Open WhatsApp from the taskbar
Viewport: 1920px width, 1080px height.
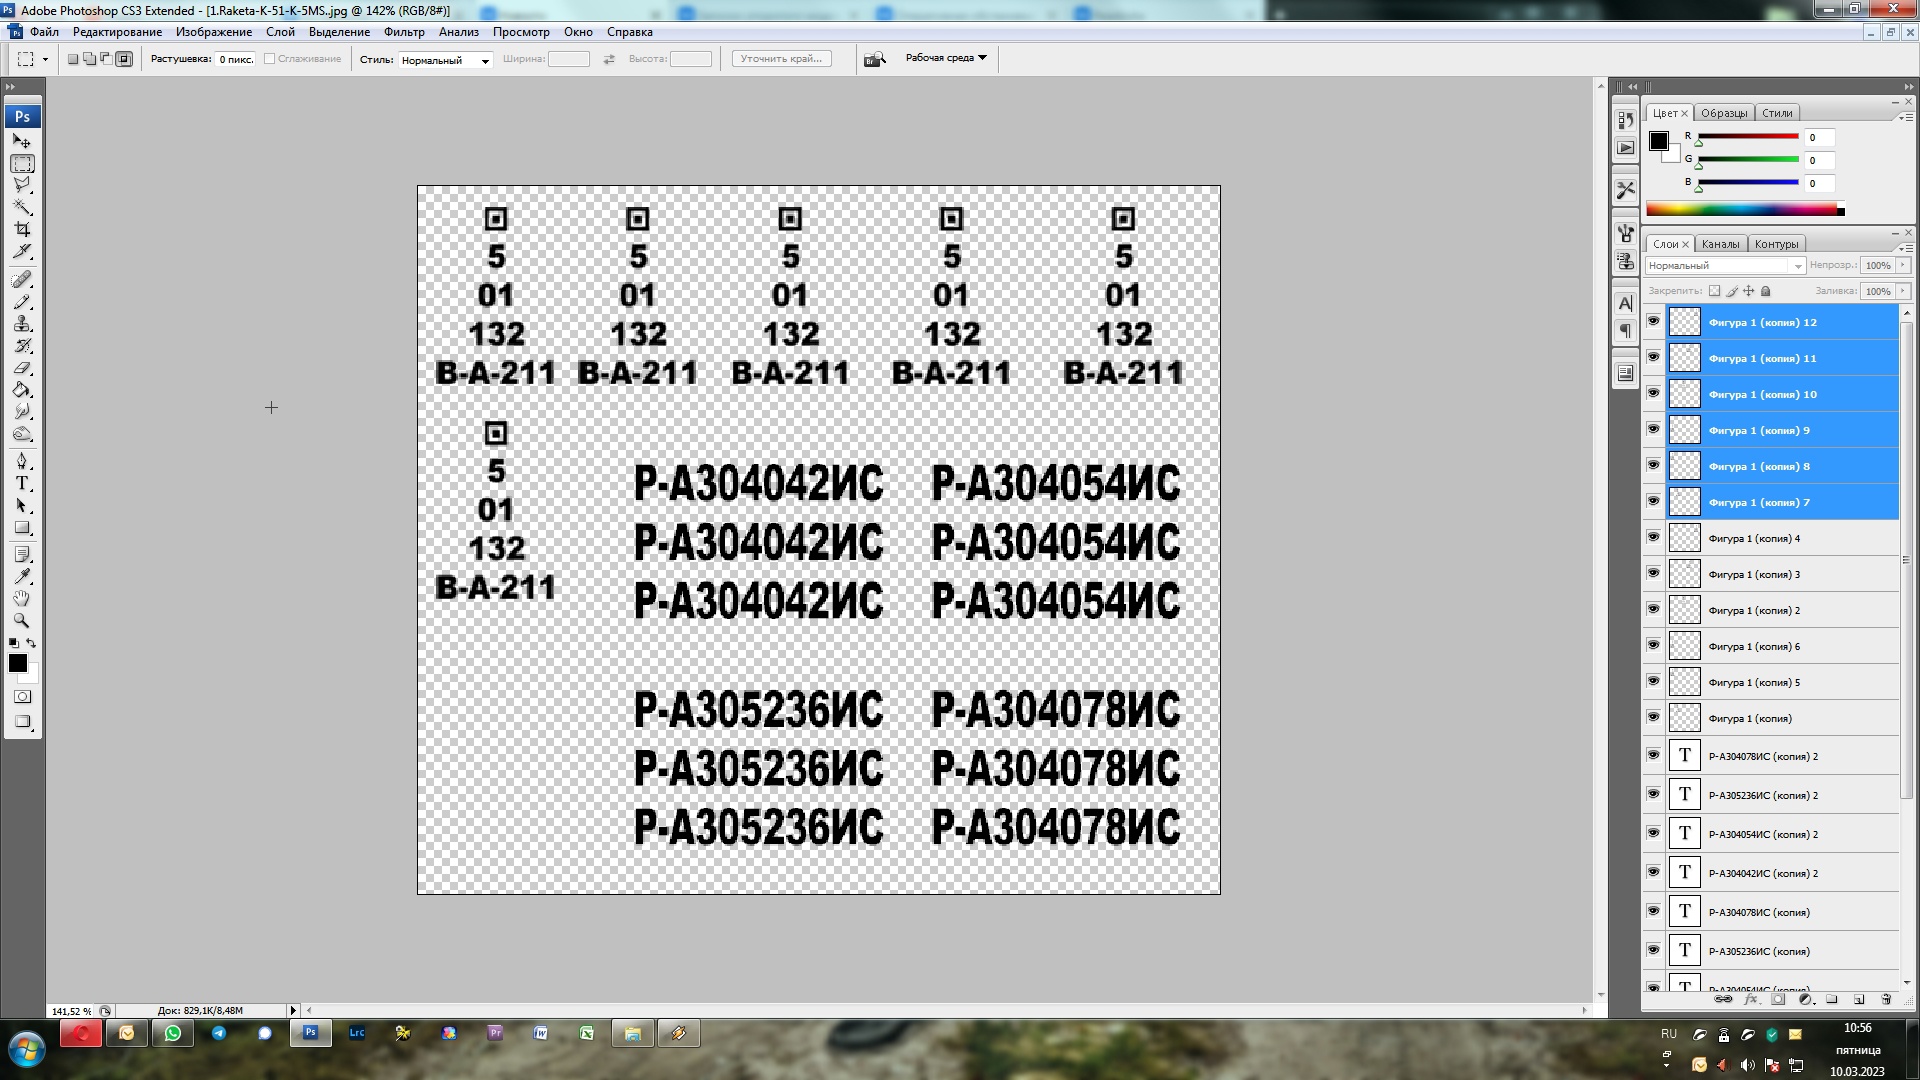point(173,1033)
